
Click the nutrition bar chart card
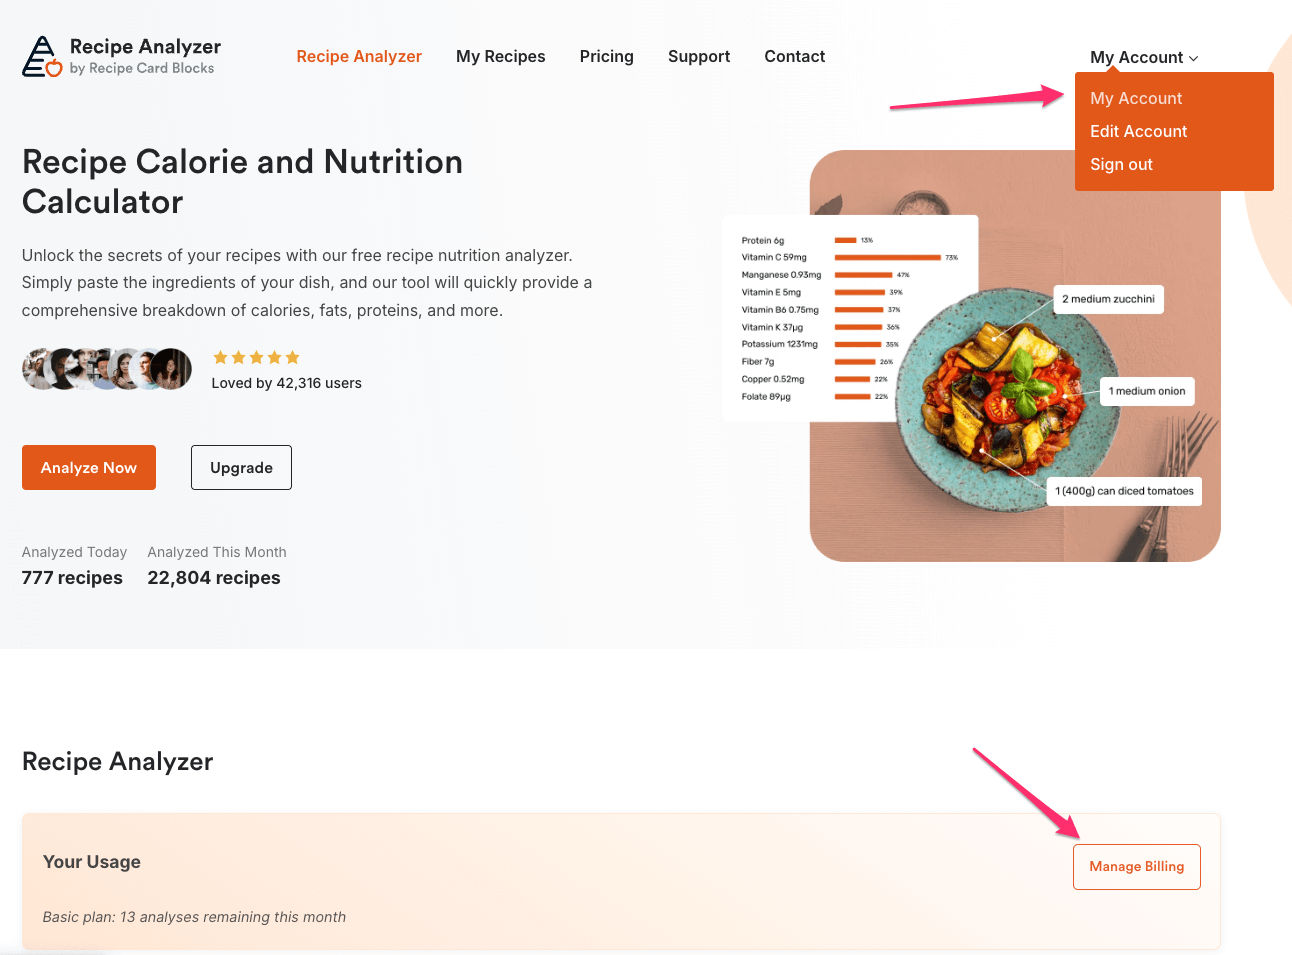pos(850,318)
